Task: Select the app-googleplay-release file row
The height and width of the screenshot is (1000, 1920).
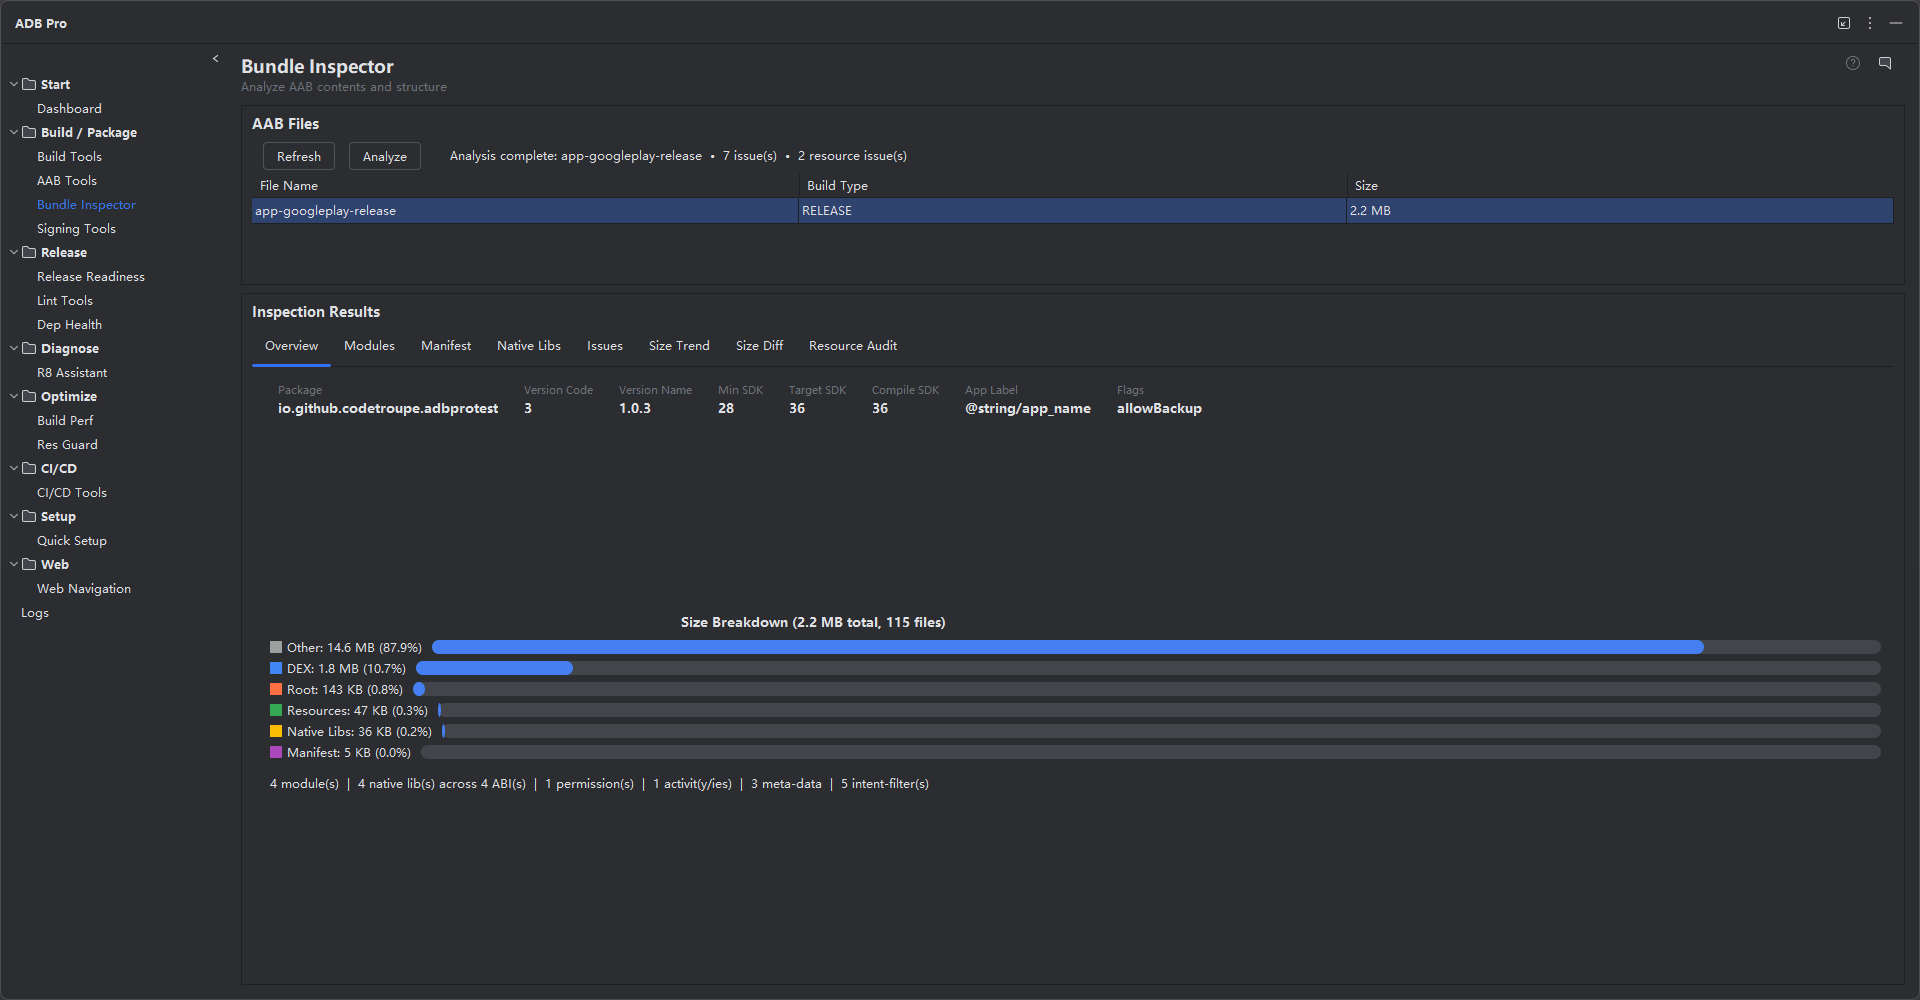Action: tap(1072, 210)
